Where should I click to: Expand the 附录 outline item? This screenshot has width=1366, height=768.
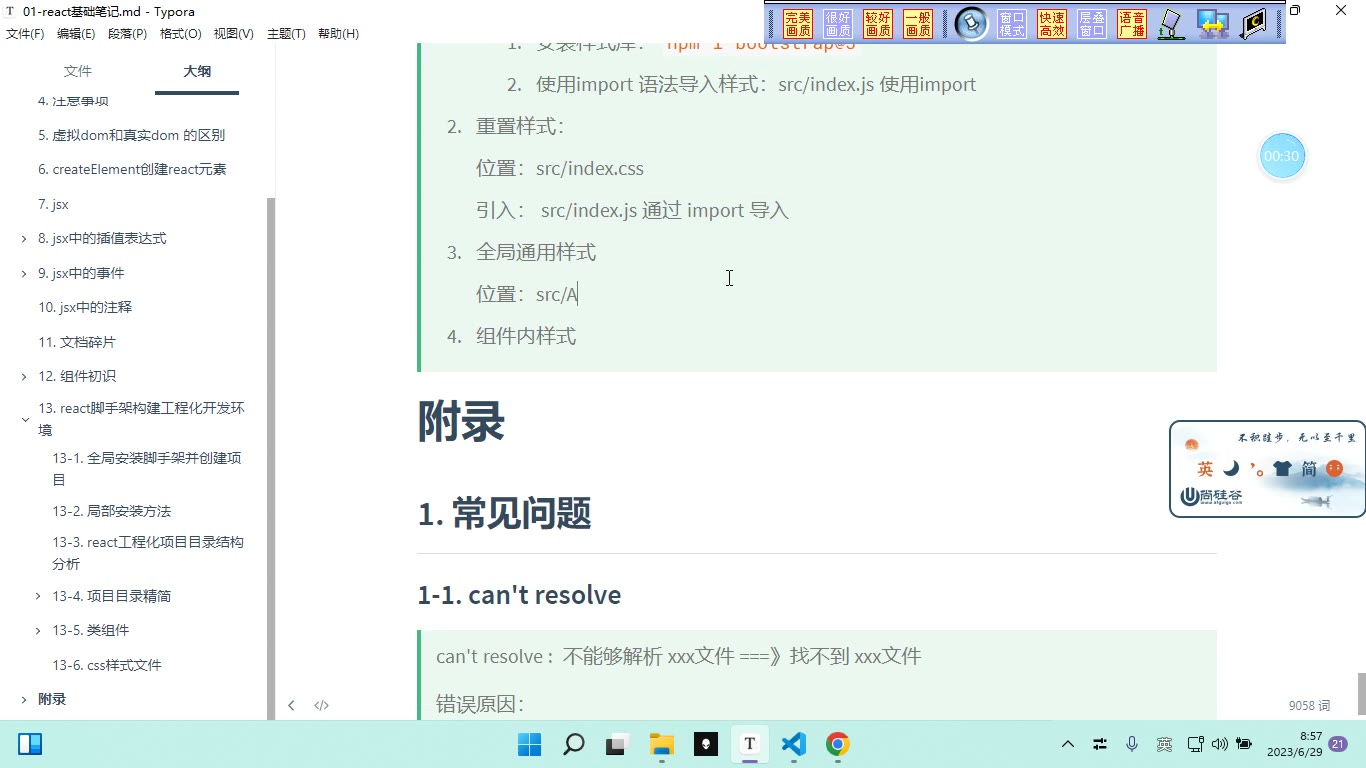(x=24, y=700)
